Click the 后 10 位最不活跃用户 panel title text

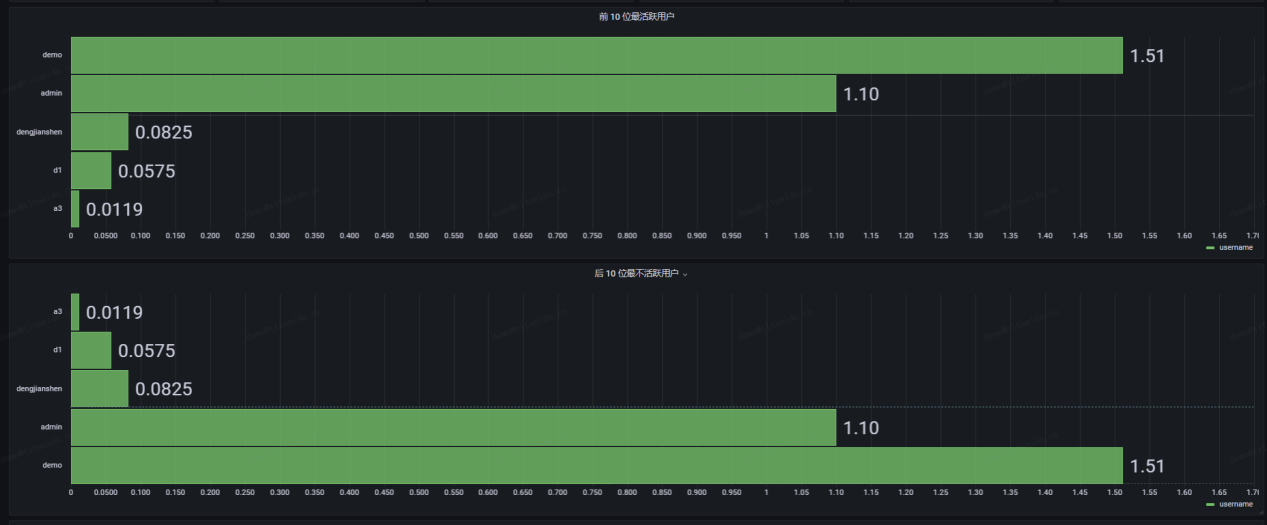636,273
